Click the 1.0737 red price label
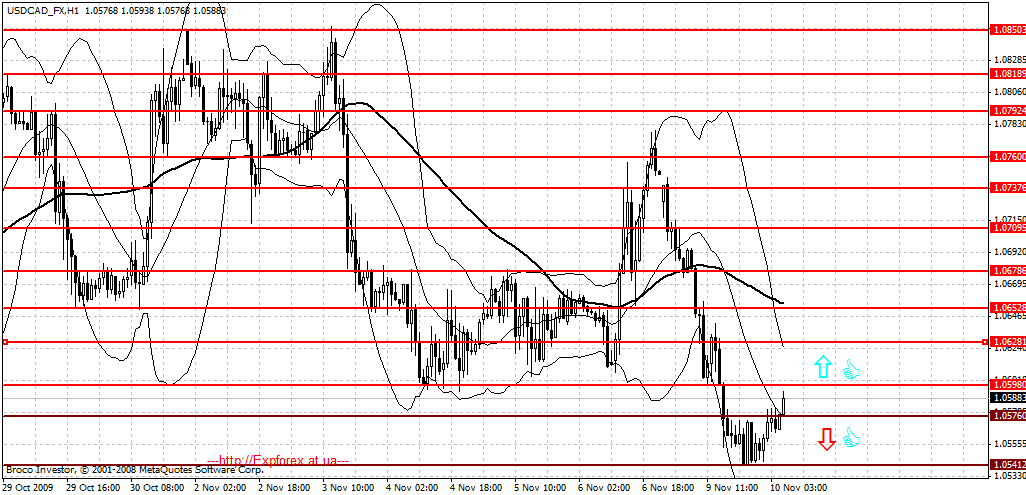This screenshot has height=495, width=1026. pos(1009,189)
